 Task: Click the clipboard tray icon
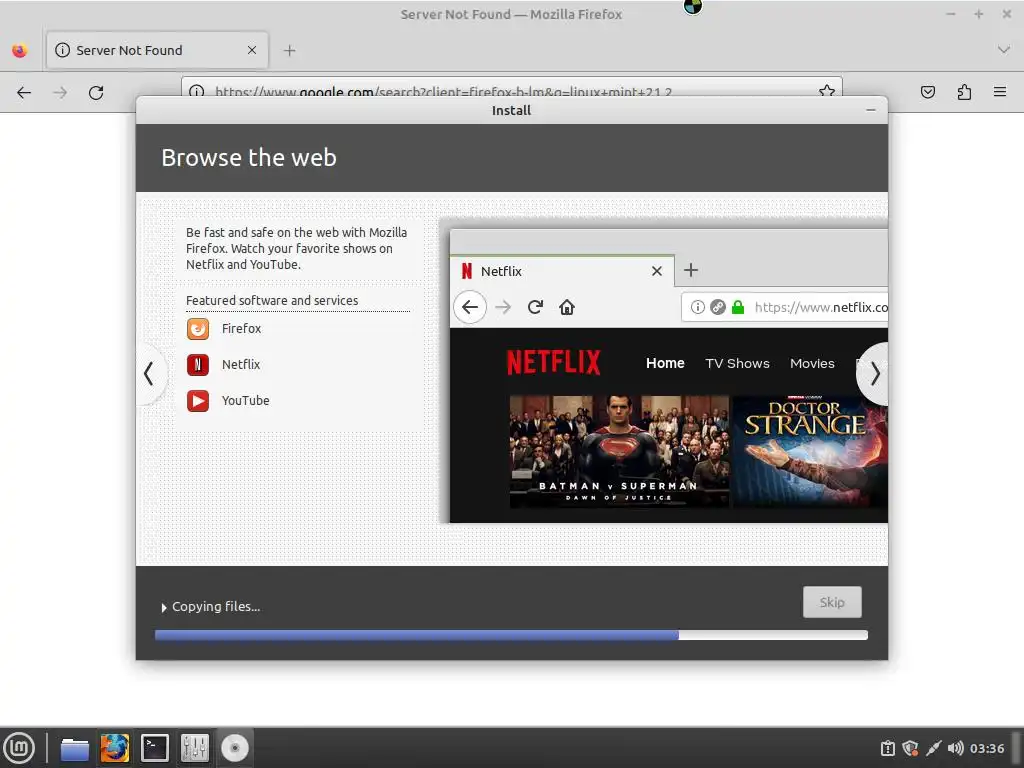pyautogui.click(x=888, y=748)
